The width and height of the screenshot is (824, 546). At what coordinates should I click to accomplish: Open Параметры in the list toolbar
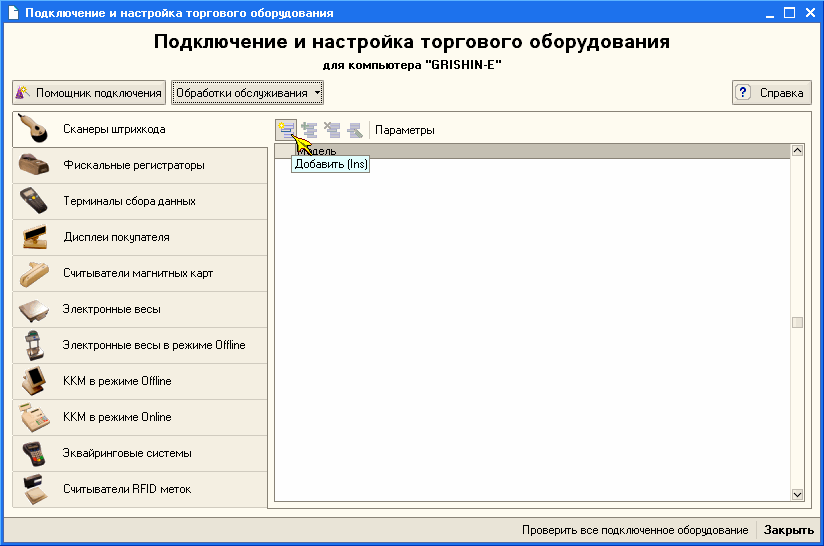405,130
